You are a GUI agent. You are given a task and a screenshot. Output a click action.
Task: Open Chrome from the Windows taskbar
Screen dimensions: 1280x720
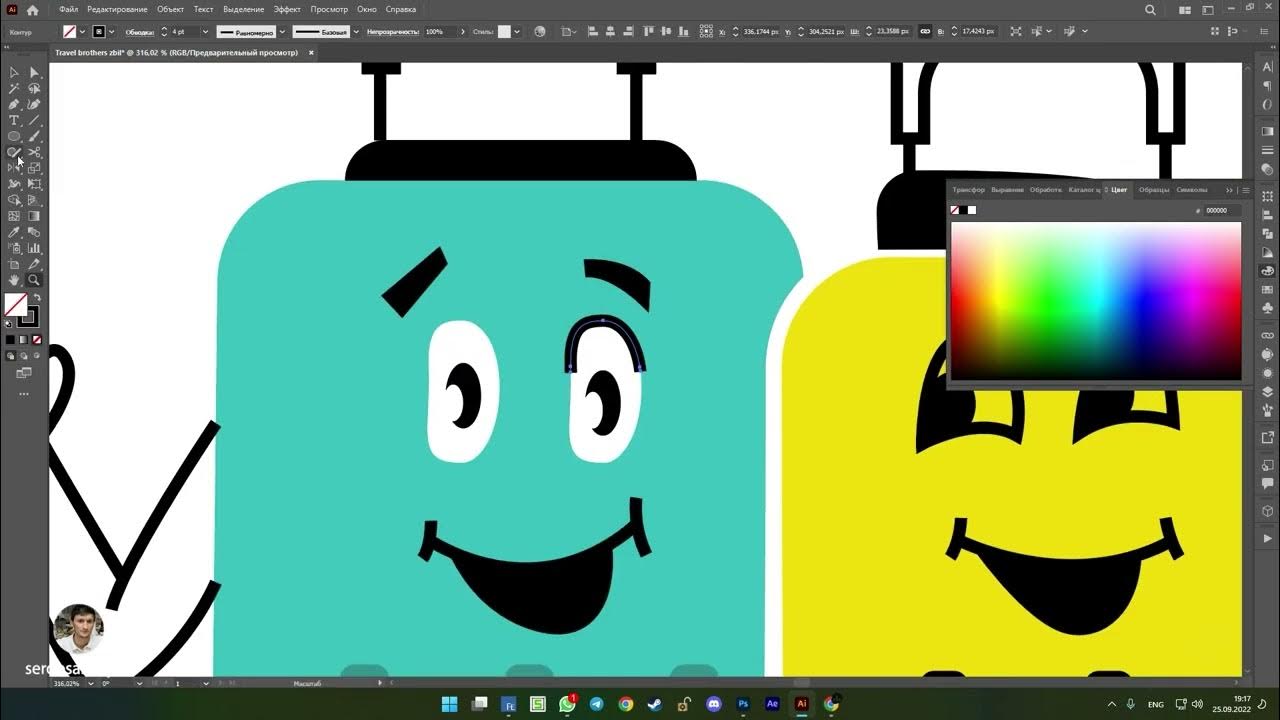point(626,704)
